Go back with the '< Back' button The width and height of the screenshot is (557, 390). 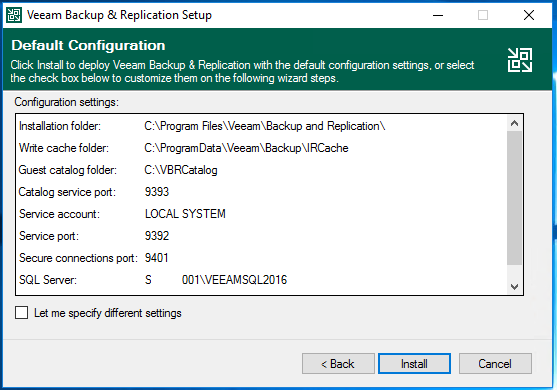coord(338,363)
